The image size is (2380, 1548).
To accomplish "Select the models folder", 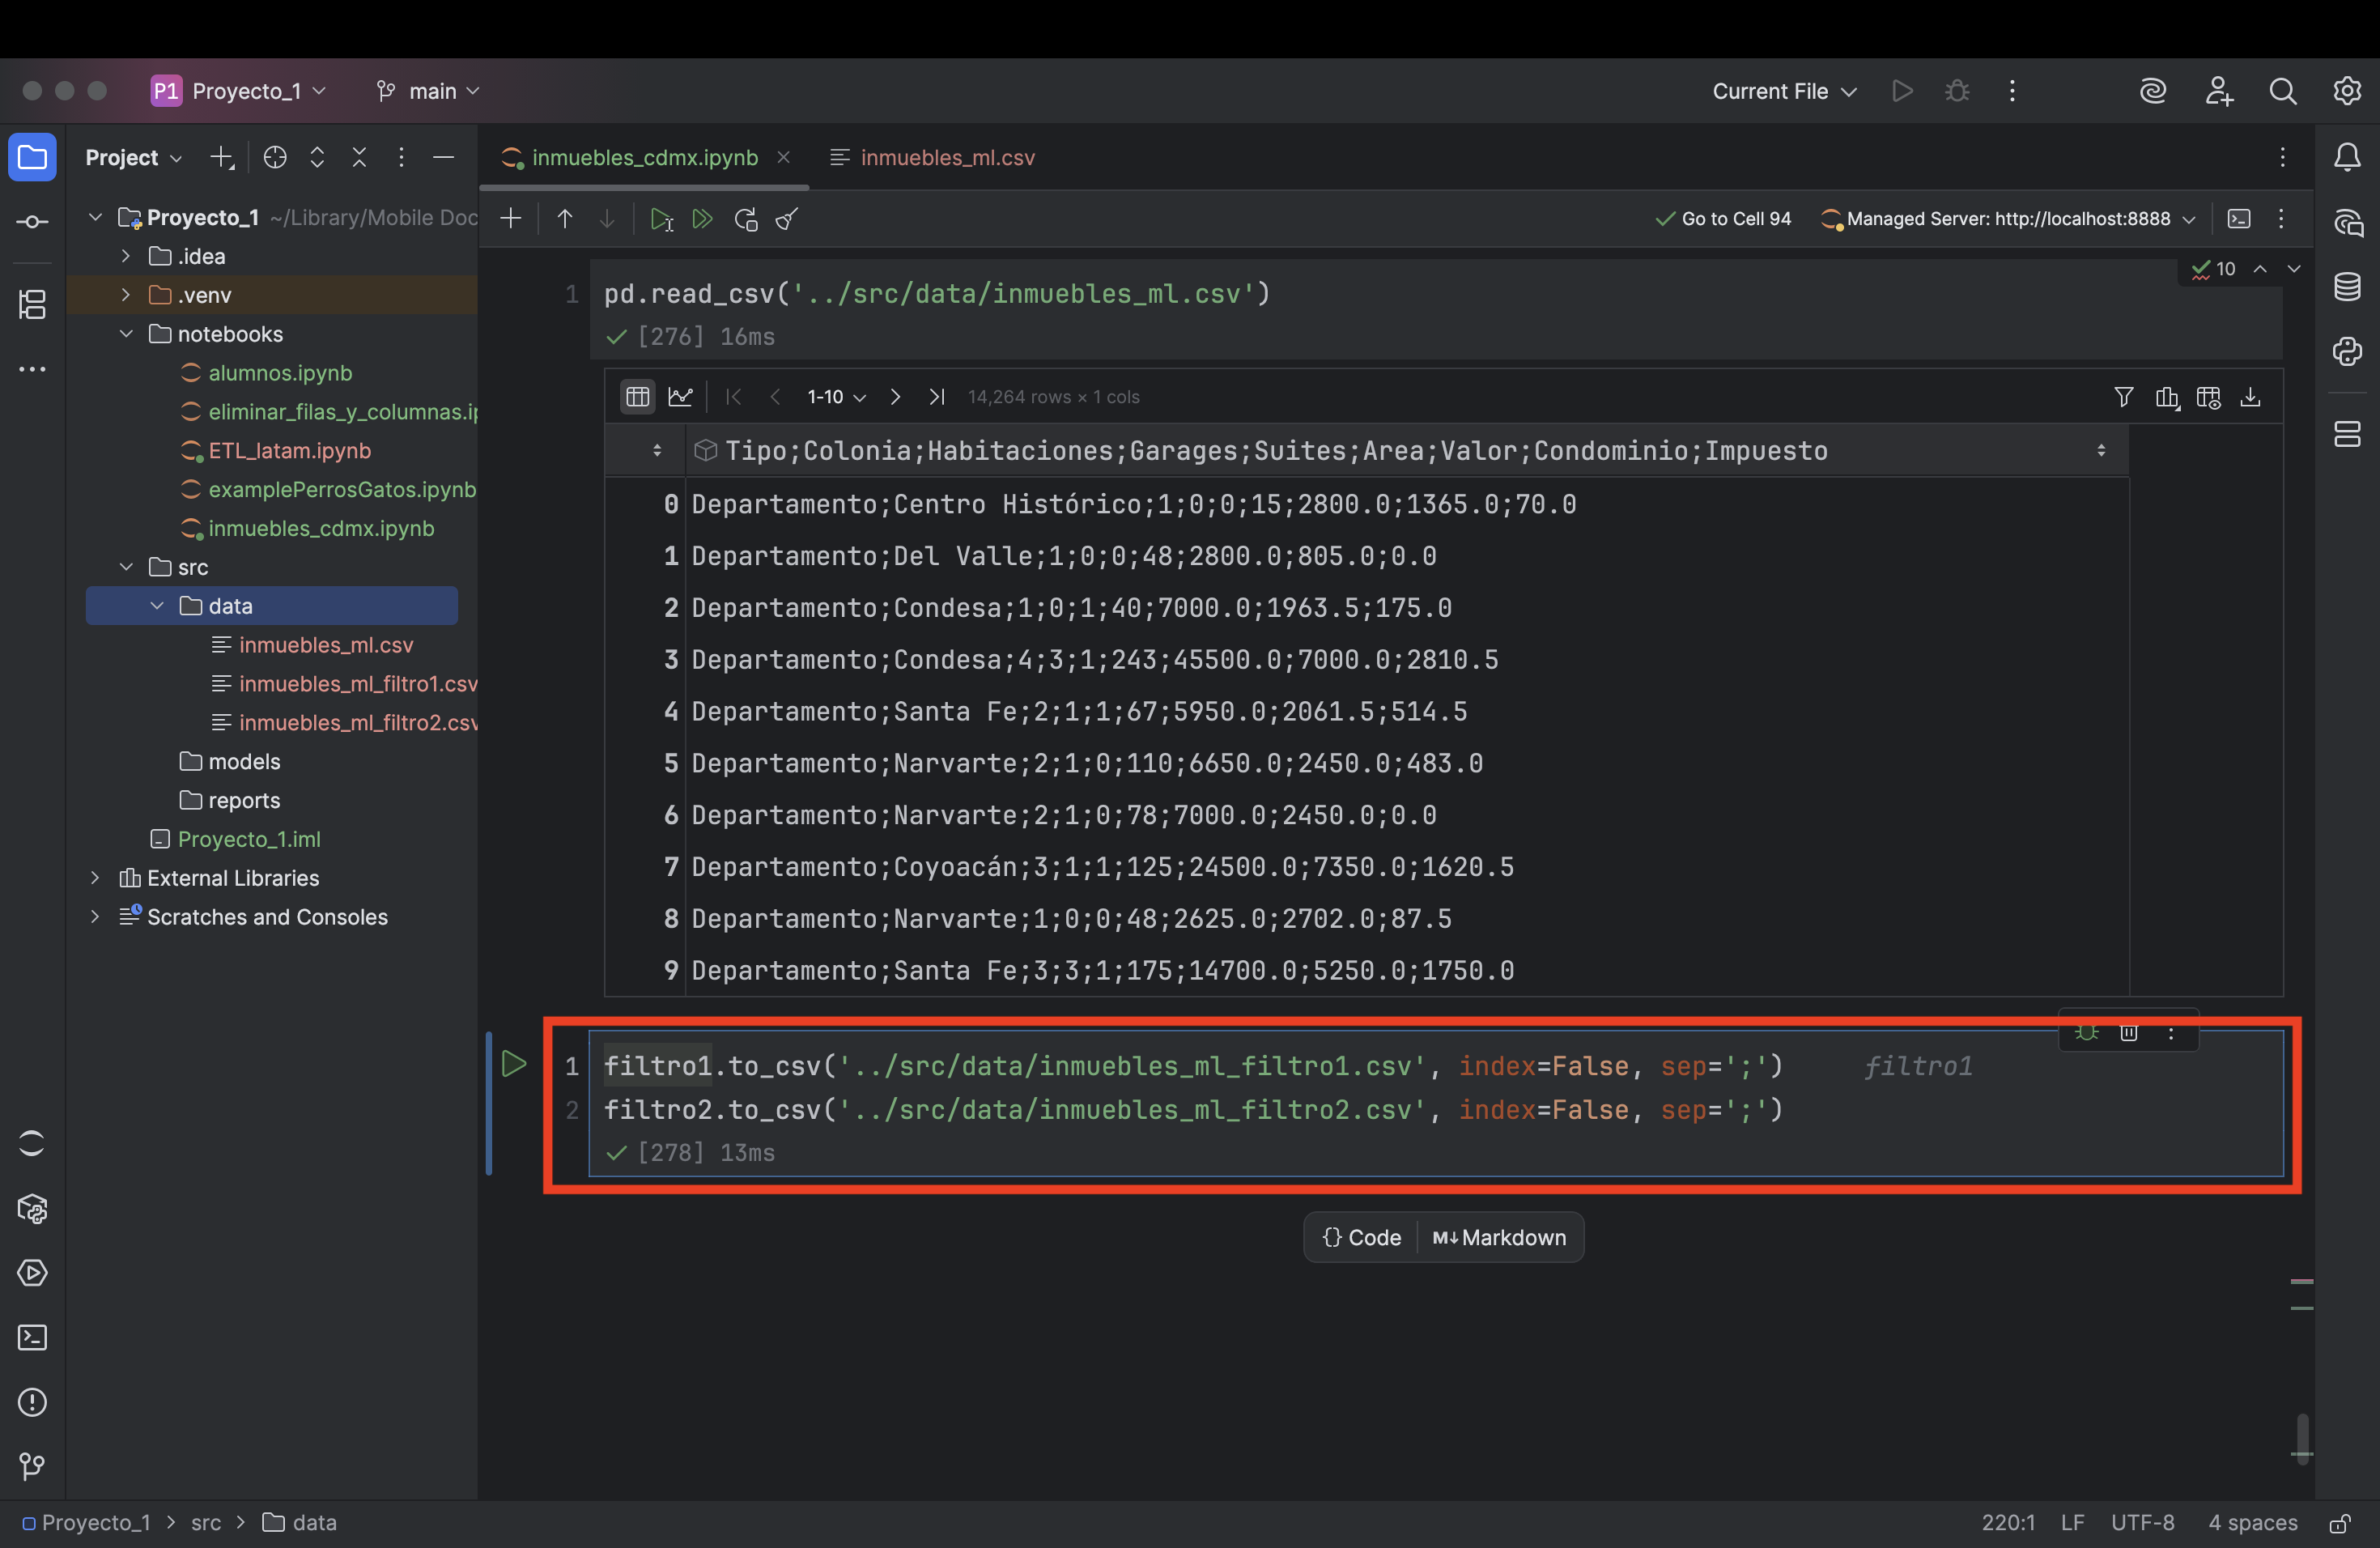I will (230, 762).
